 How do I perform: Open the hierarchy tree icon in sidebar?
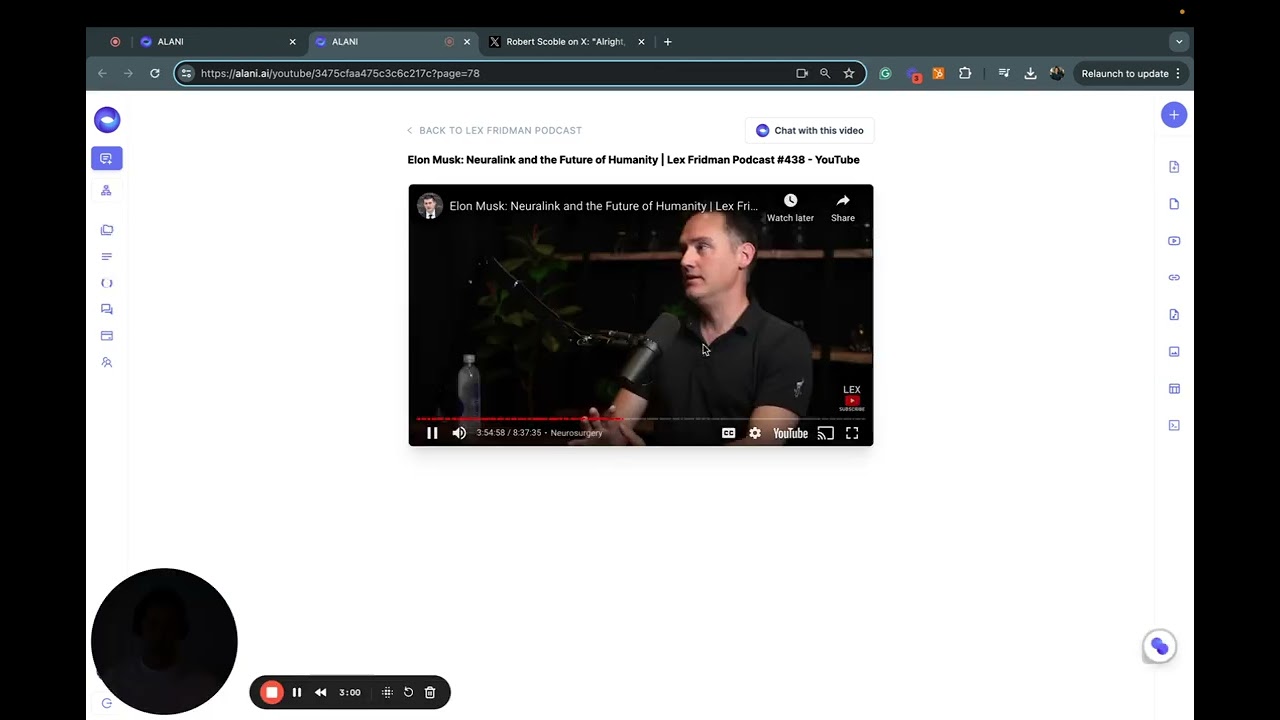tap(106, 190)
